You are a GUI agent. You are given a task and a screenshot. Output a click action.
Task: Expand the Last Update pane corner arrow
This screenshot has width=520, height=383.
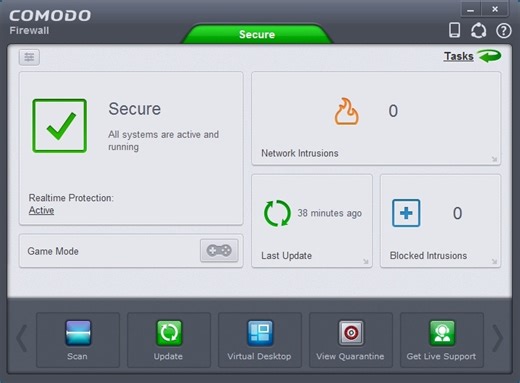coord(366,261)
